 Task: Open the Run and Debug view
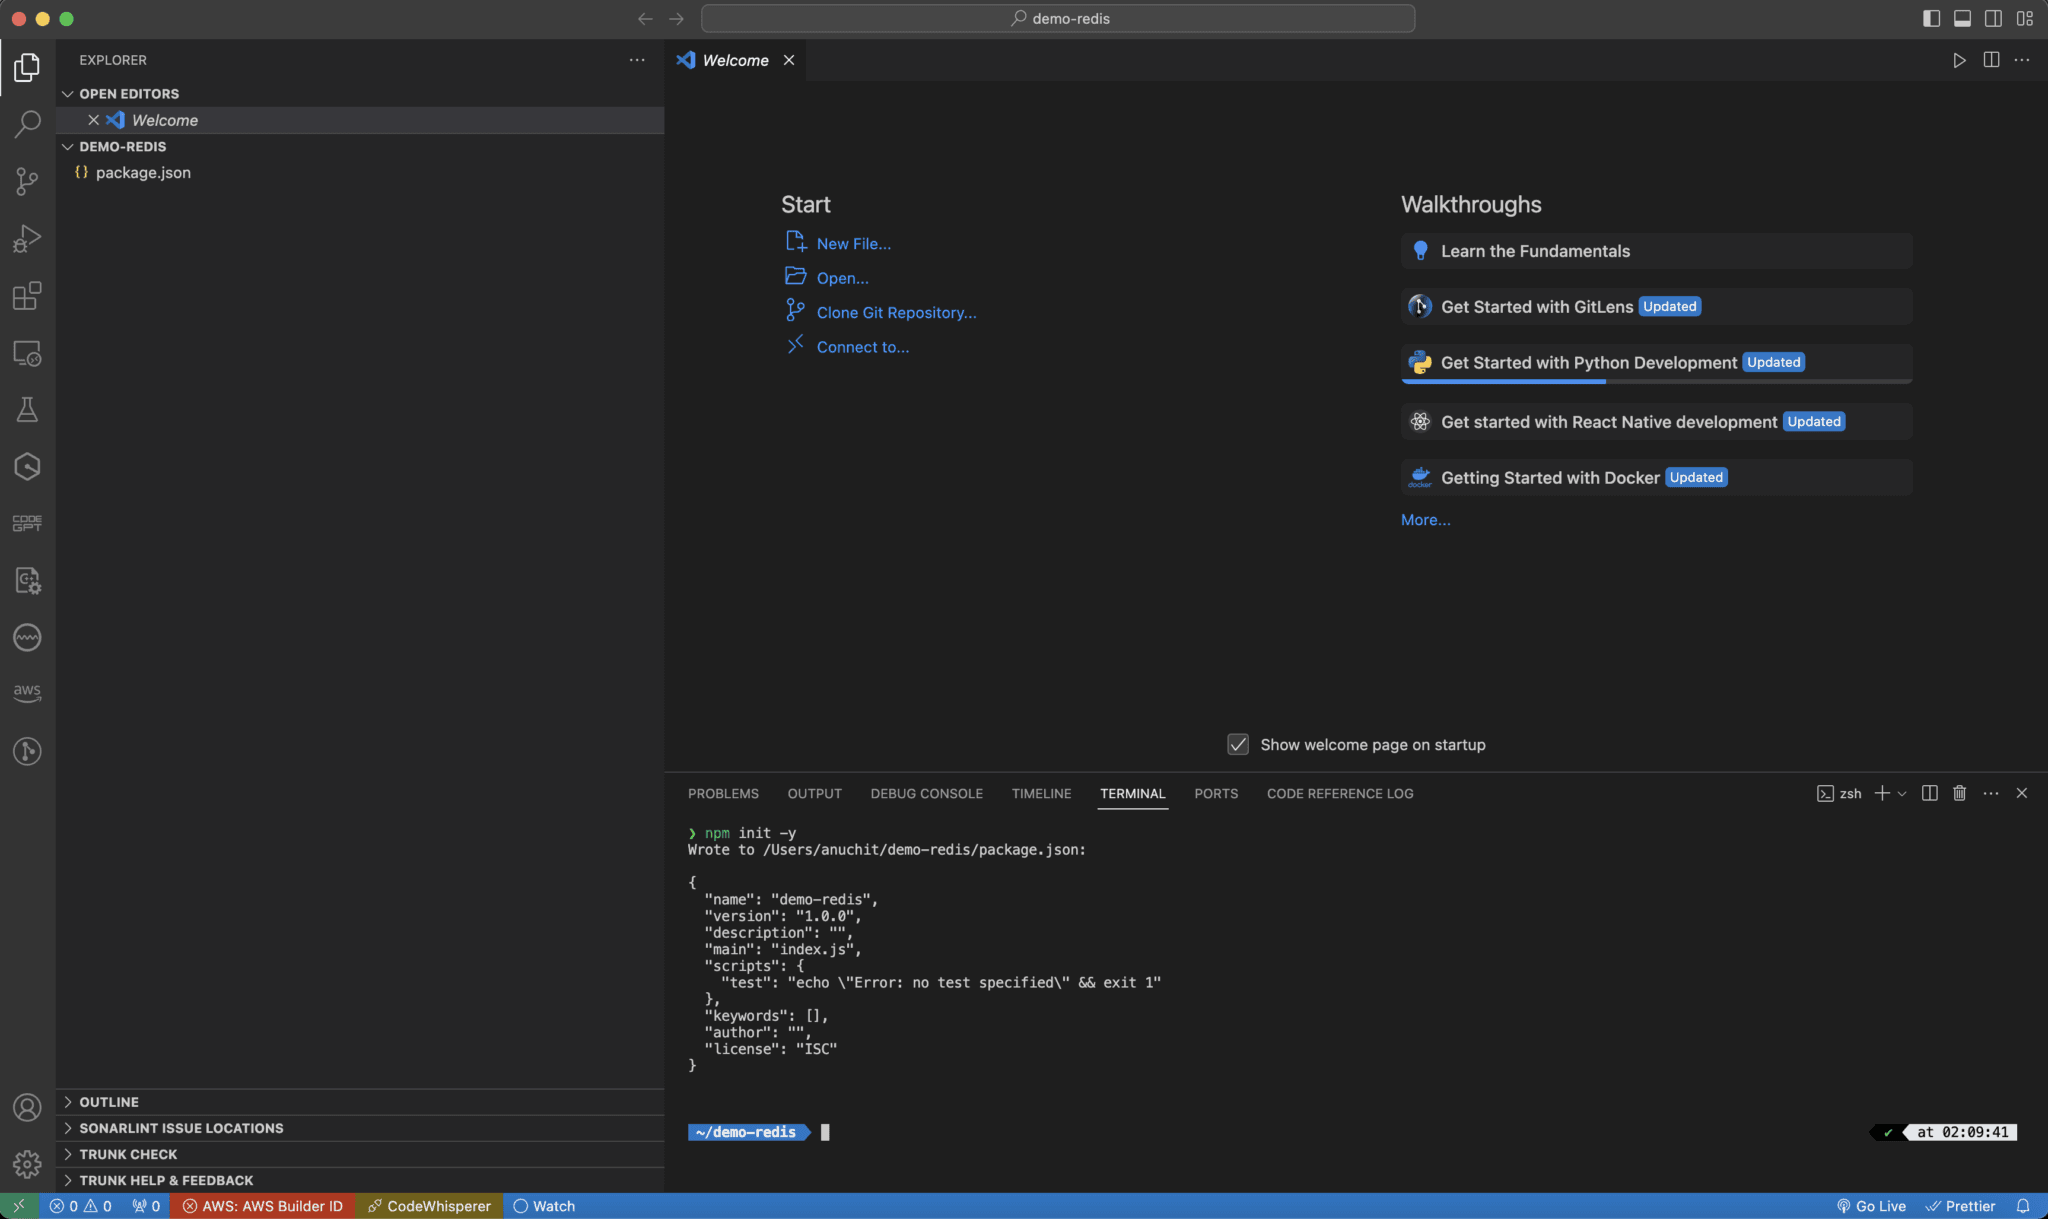[x=27, y=238]
